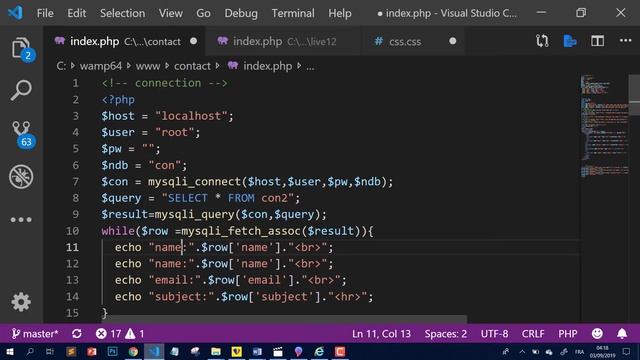The width and height of the screenshot is (640, 360).
Task: Open the File menu
Action: click(45, 13)
